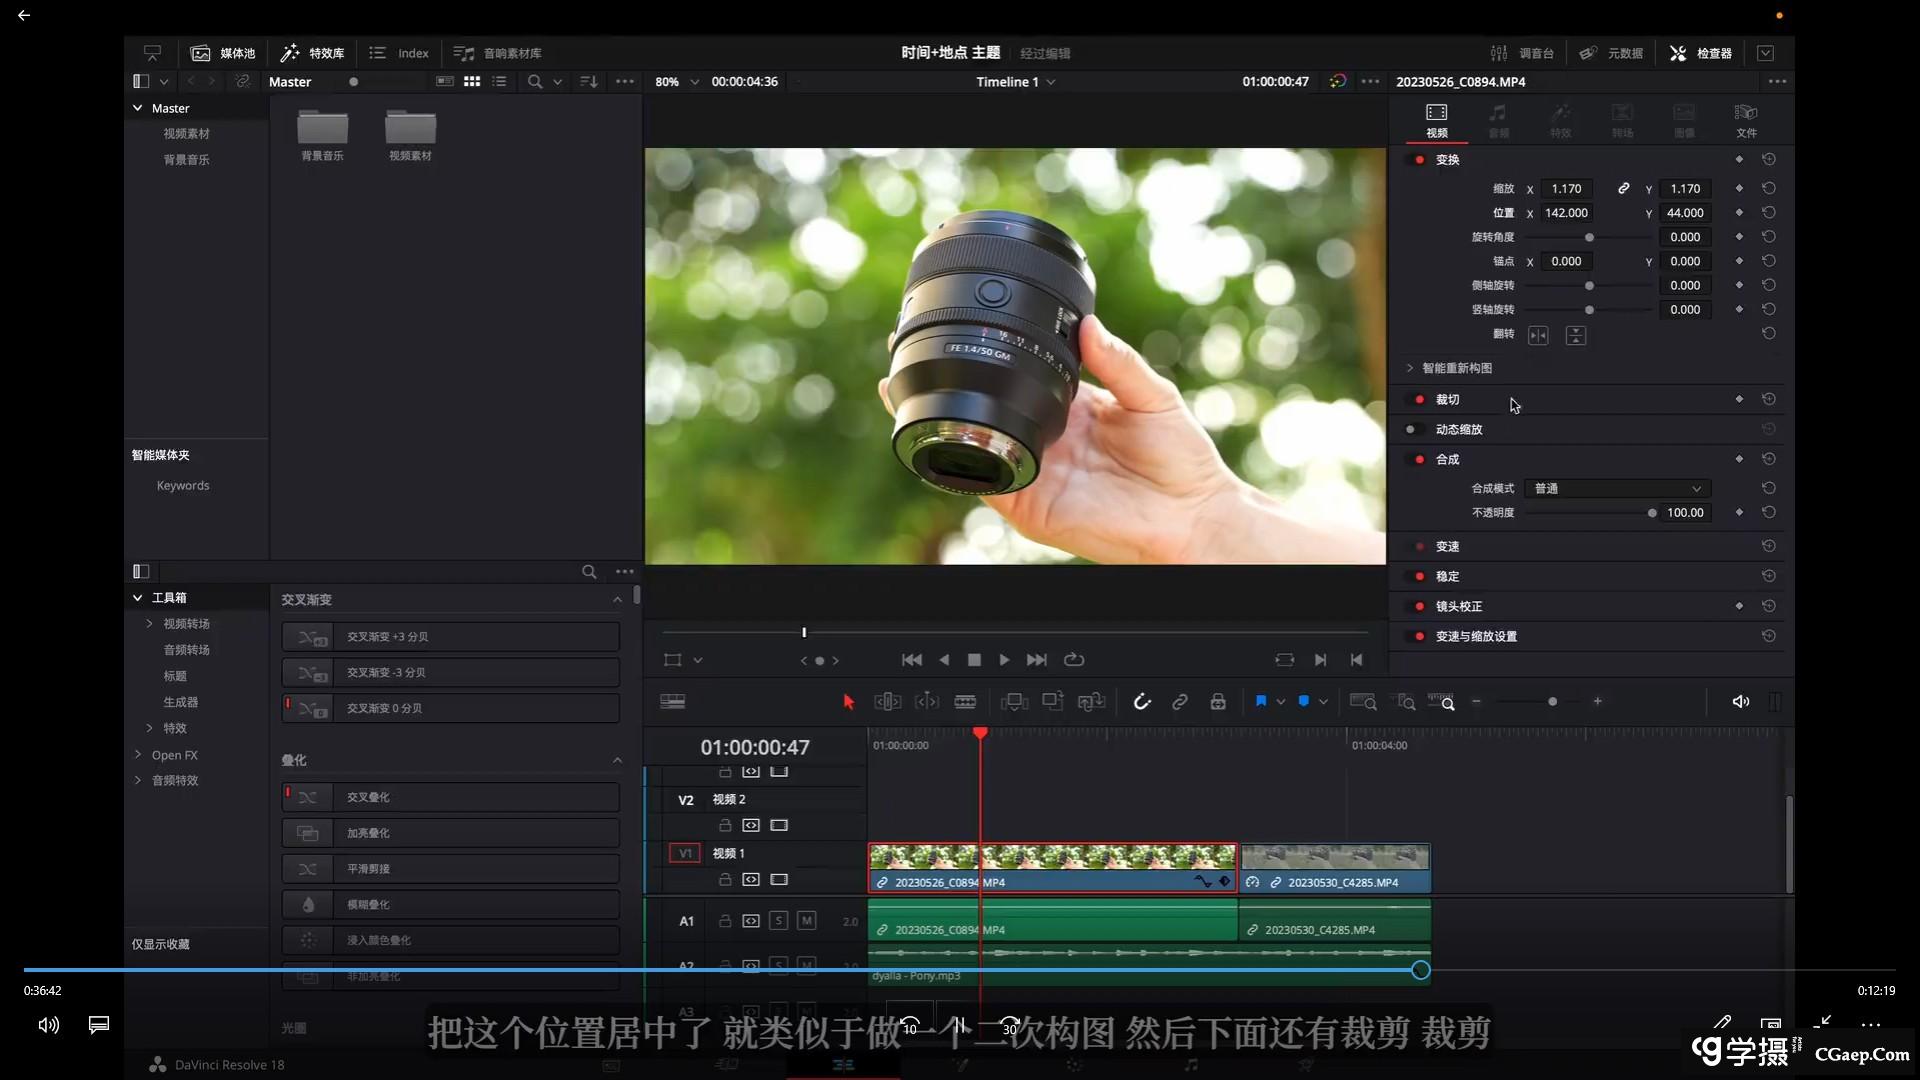Click horizontal flip icon in 翻转 row
The width and height of the screenshot is (1920, 1080).
click(1538, 336)
